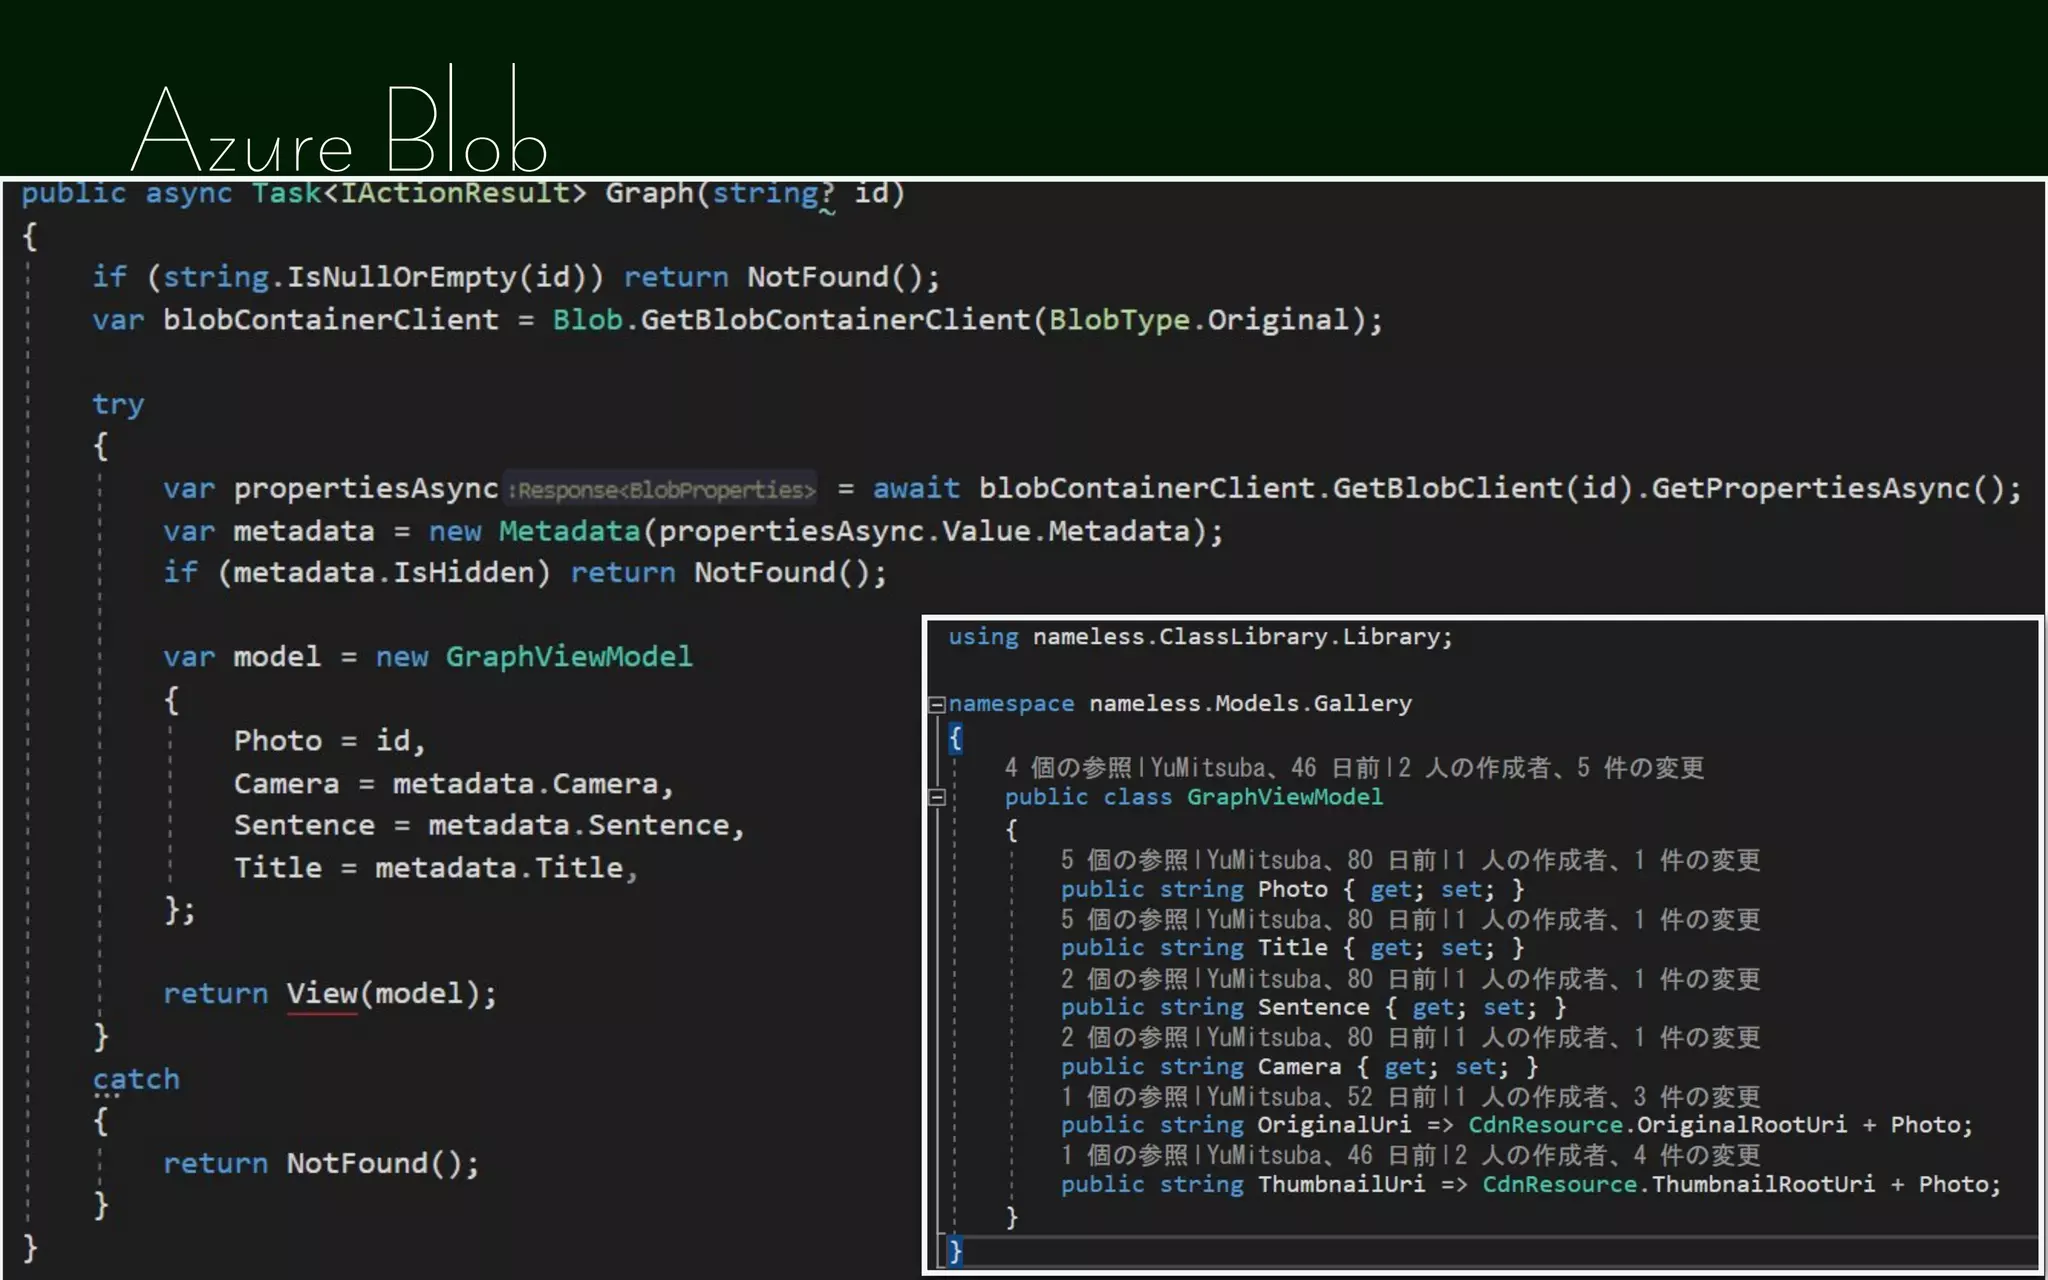Click 'metadata.Camera' in the object initializer
The image size is (2048, 1280).
tap(525, 784)
